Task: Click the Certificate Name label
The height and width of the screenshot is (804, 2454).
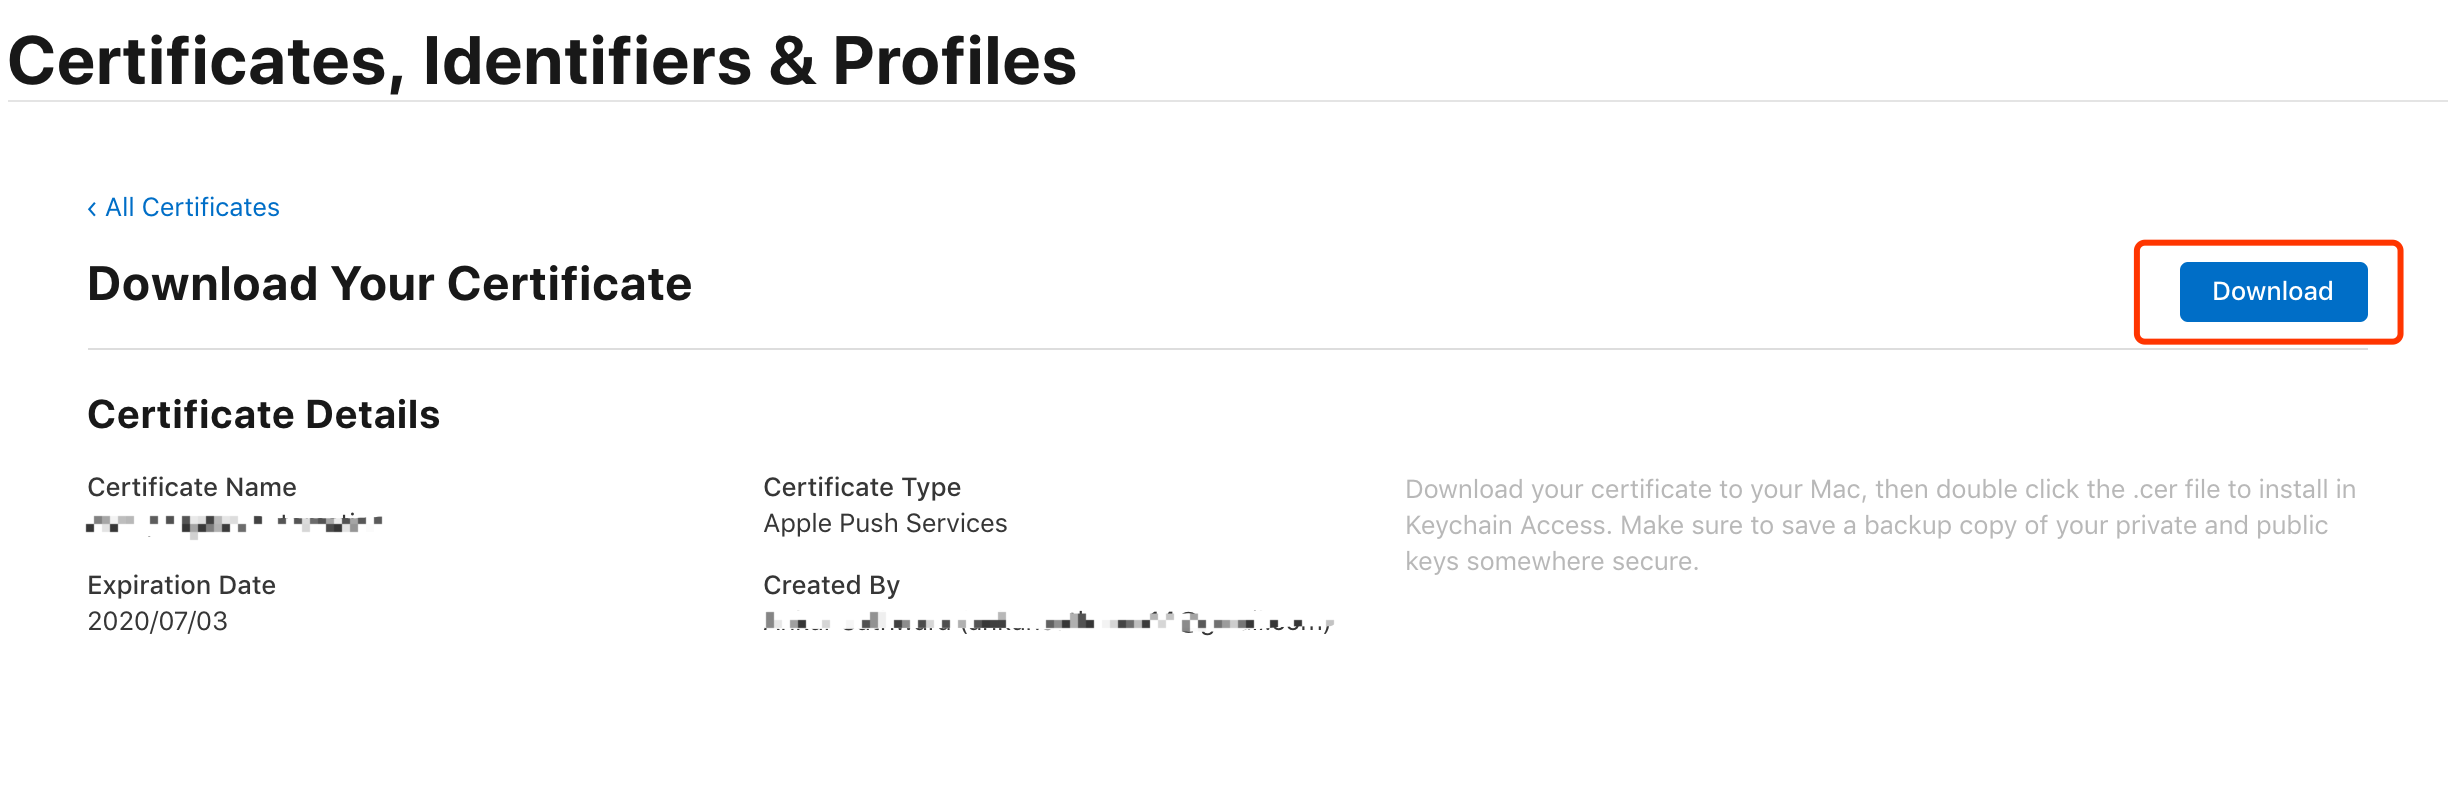Action: 192,487
